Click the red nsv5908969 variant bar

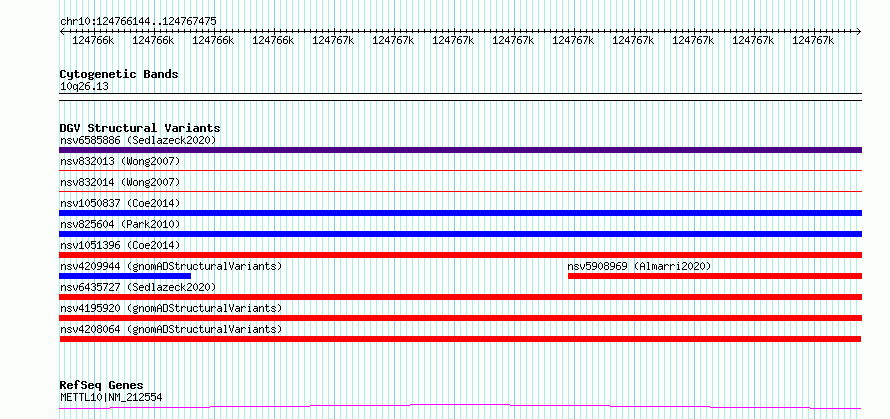(x=715, y=276)
